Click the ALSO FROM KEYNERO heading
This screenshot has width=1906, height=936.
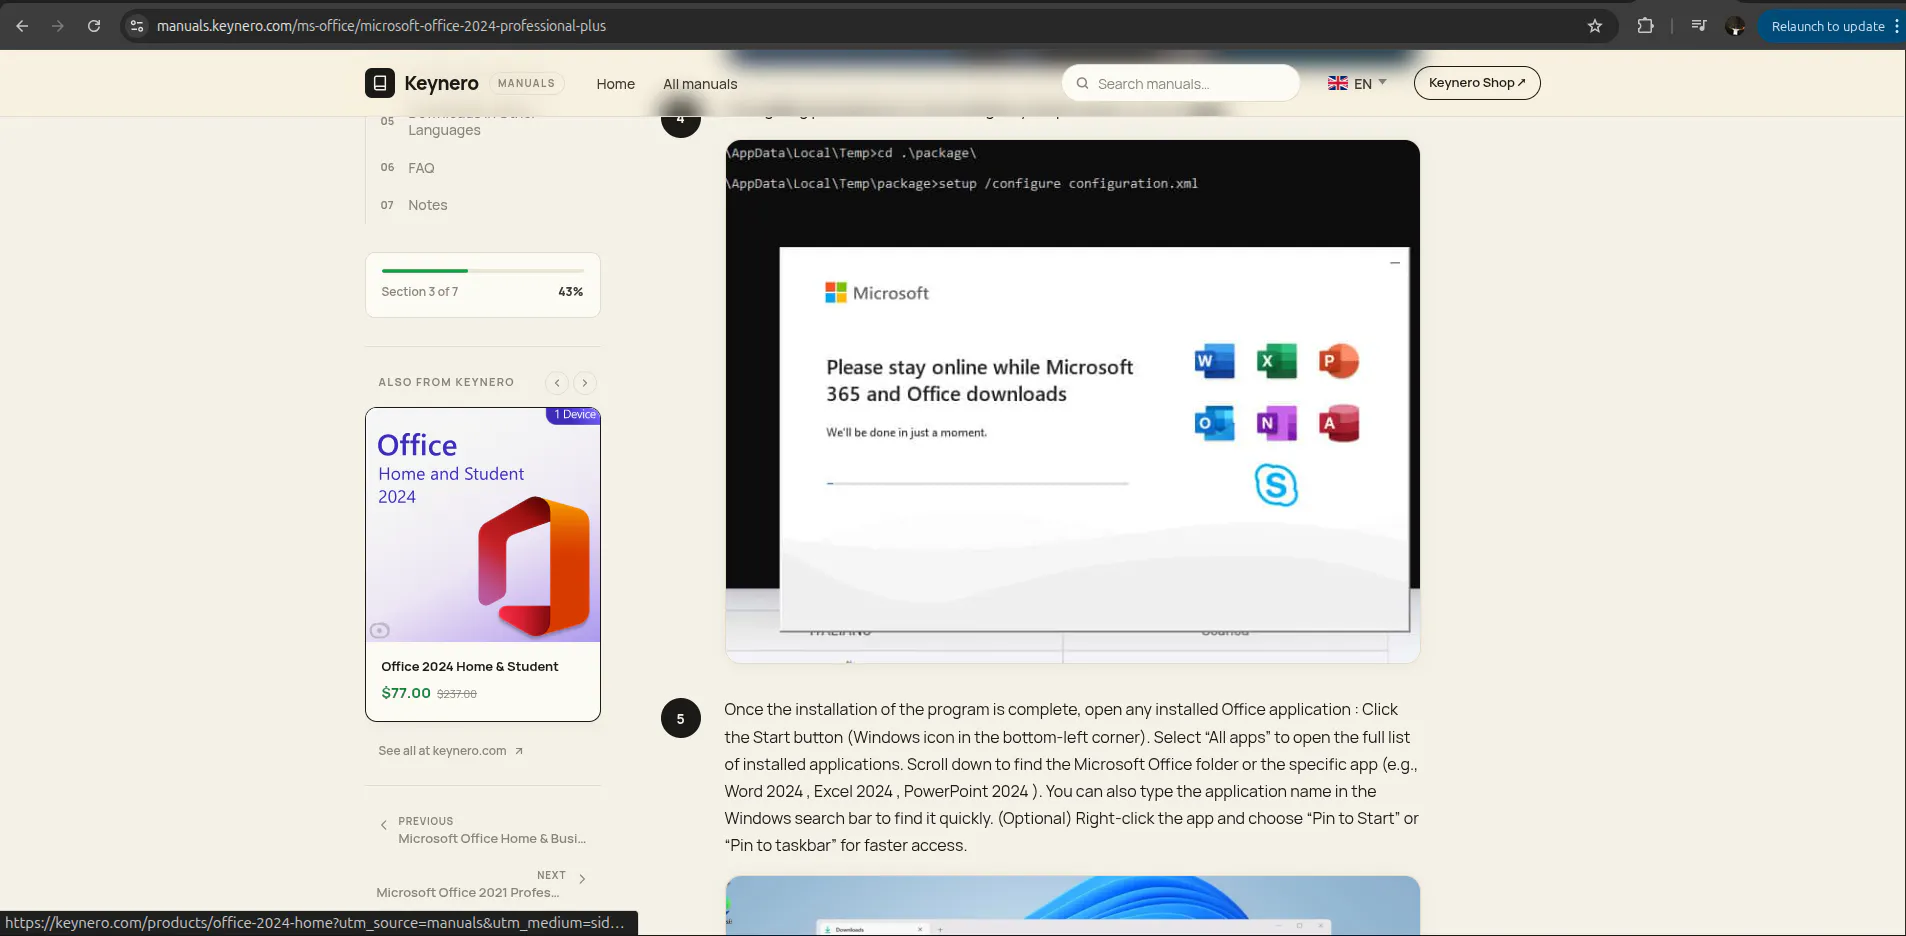click(x=446, y=383)
